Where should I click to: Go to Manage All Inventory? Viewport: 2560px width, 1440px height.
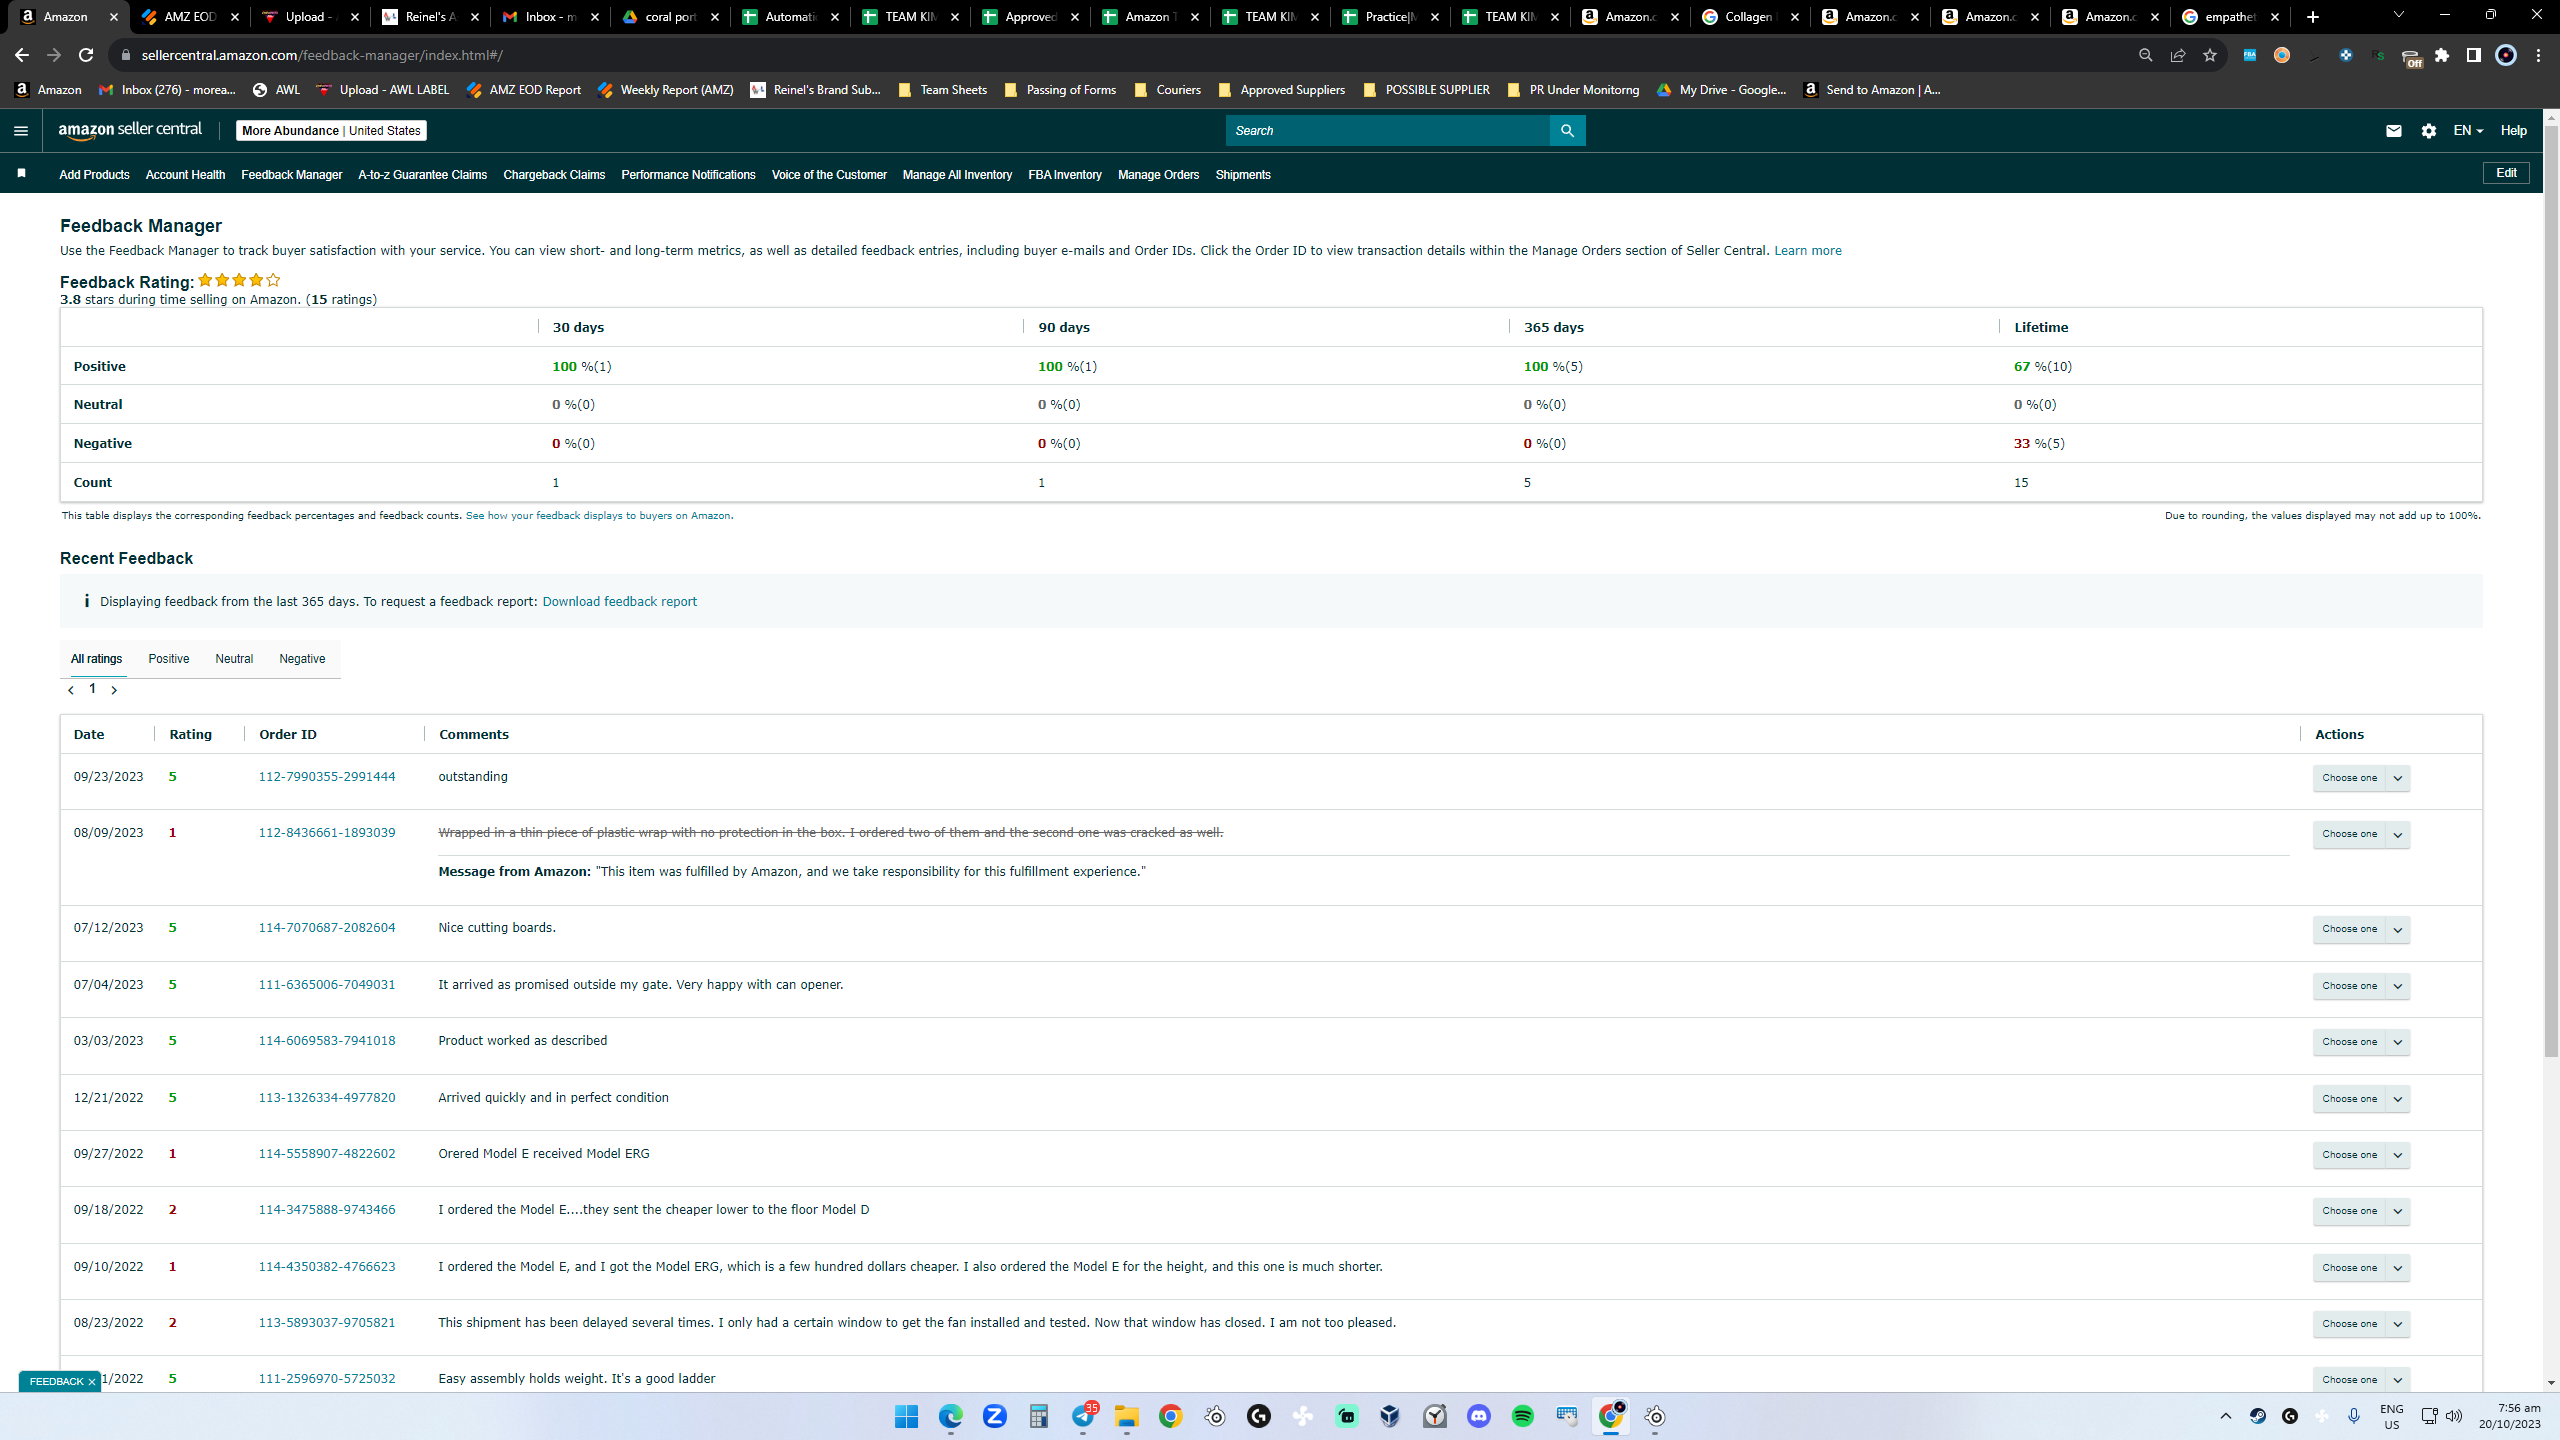pos(957,175)
